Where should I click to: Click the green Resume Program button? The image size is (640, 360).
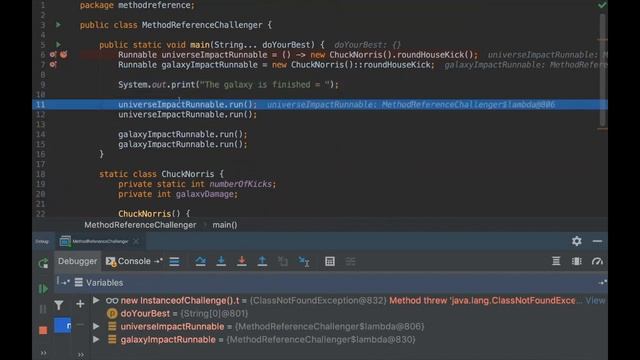point(43,289)
